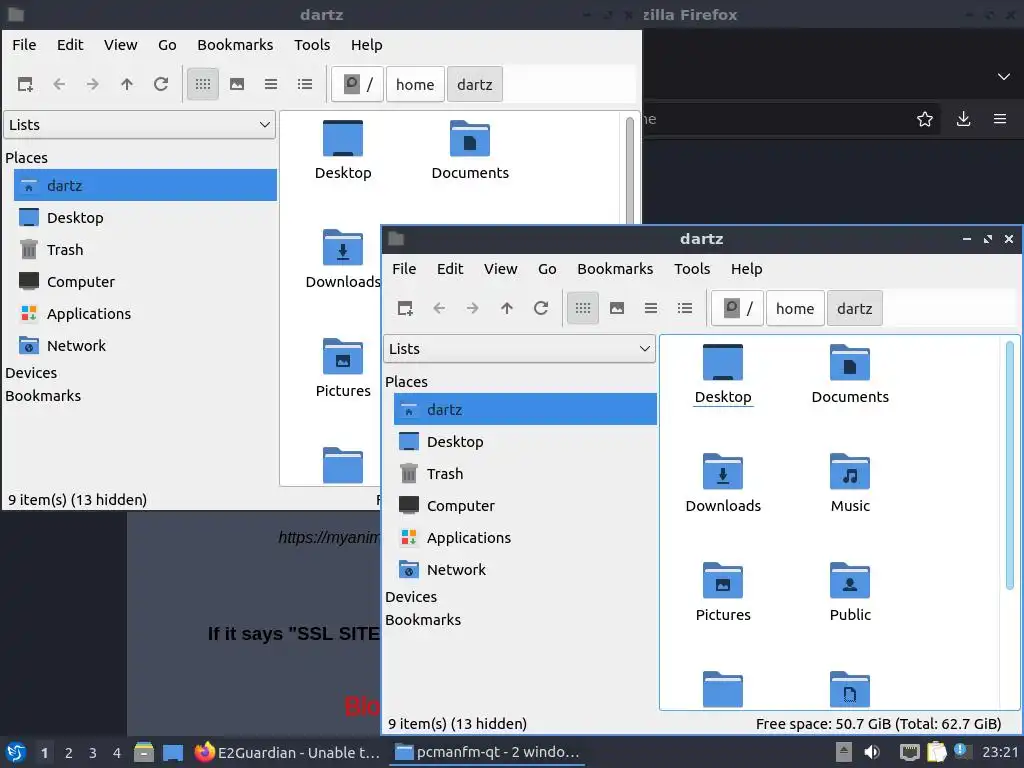This screenshot has width=1024, height=768.
Task: Switch to icon view in front window
Action: pos(583,308)
